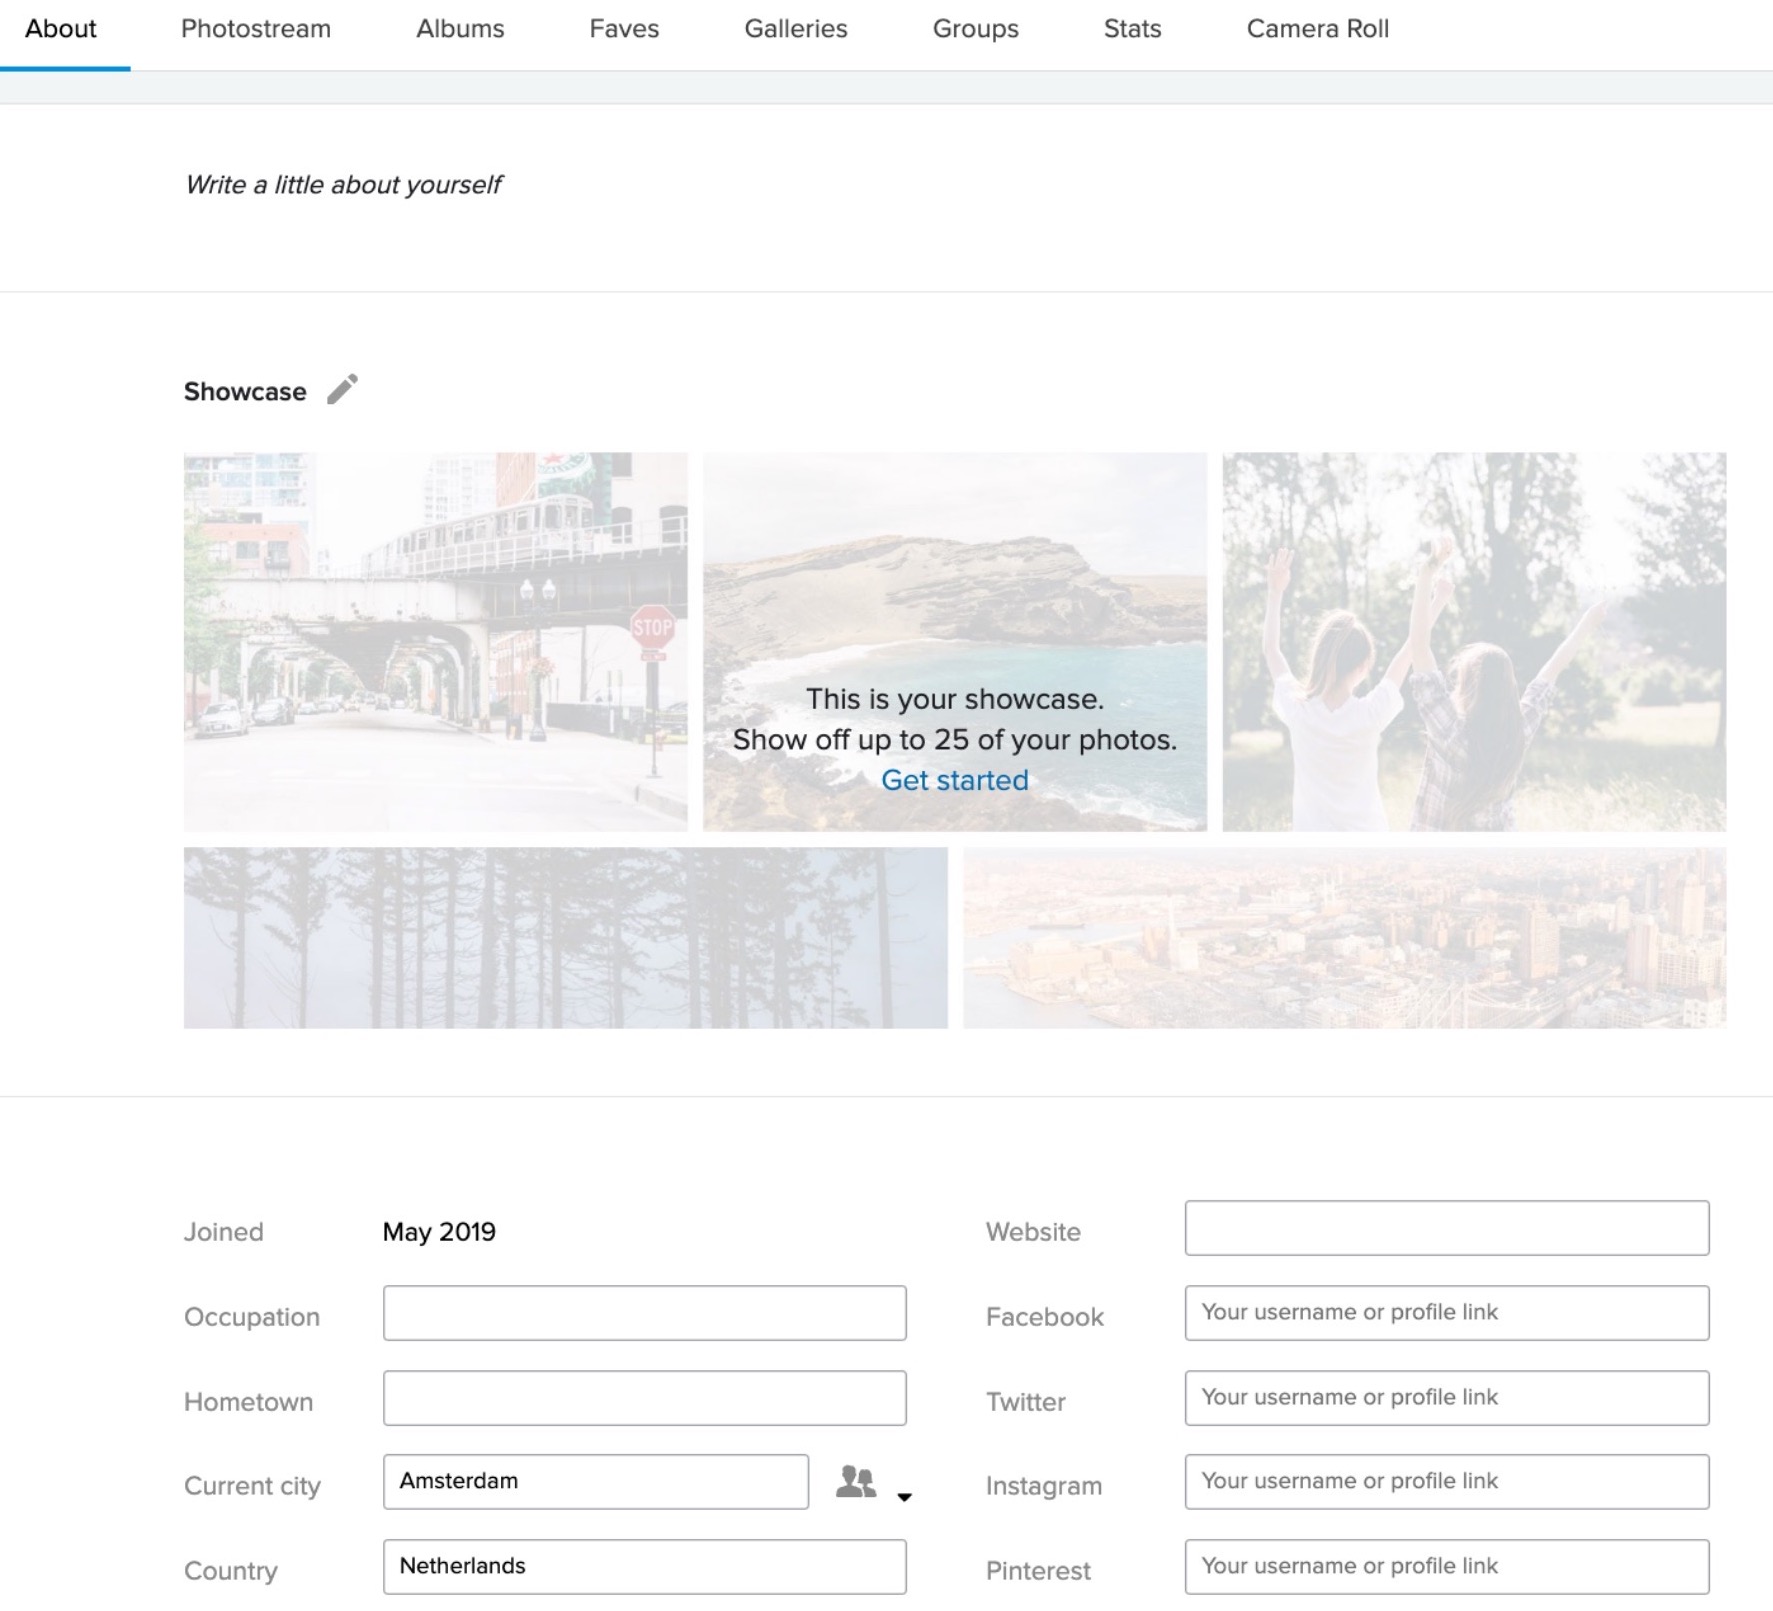Viewport: 1773px width, 1611px height.
Task: Open the Camera Roll tab
Action: pos(1317,29)
